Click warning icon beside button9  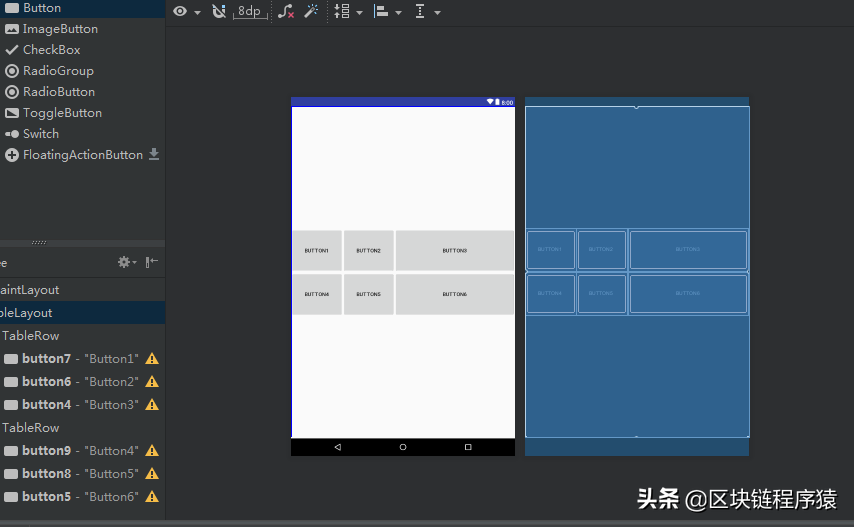pos(152,451)
